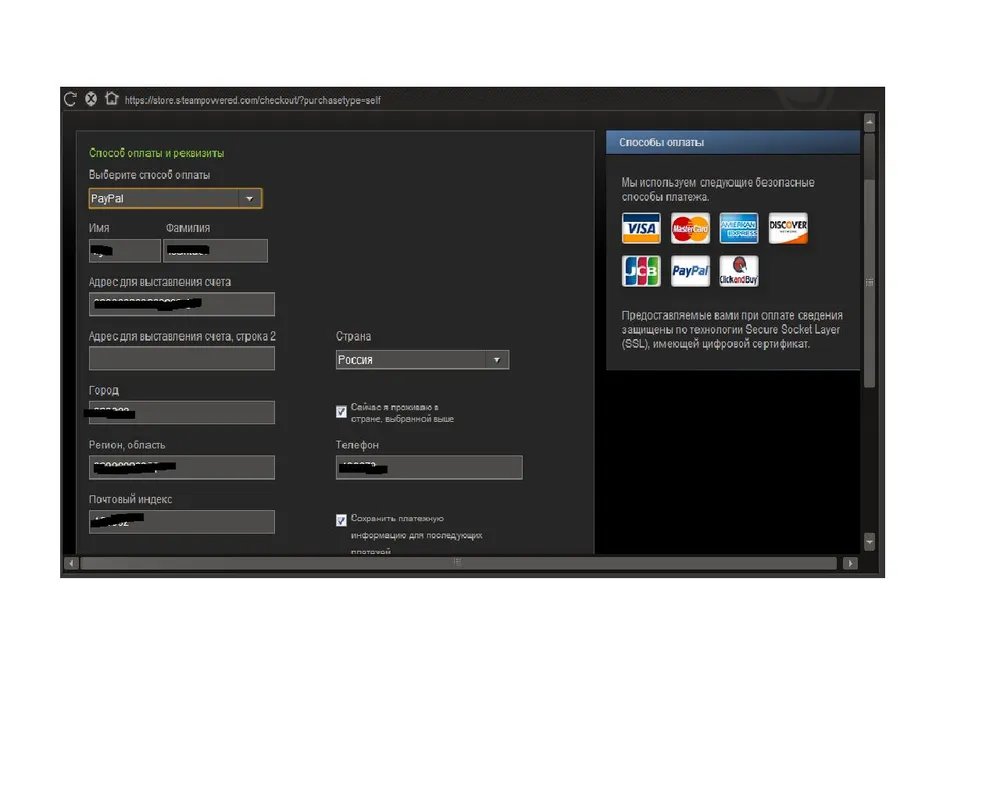Click the Фамилия last name field

(x=216, y=251)
